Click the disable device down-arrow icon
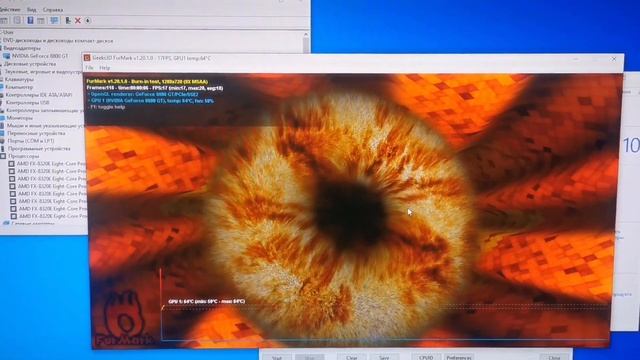Image resolution: width=640 pixels, height=360 pixels. pyautogui.click(x=87, y=20)
